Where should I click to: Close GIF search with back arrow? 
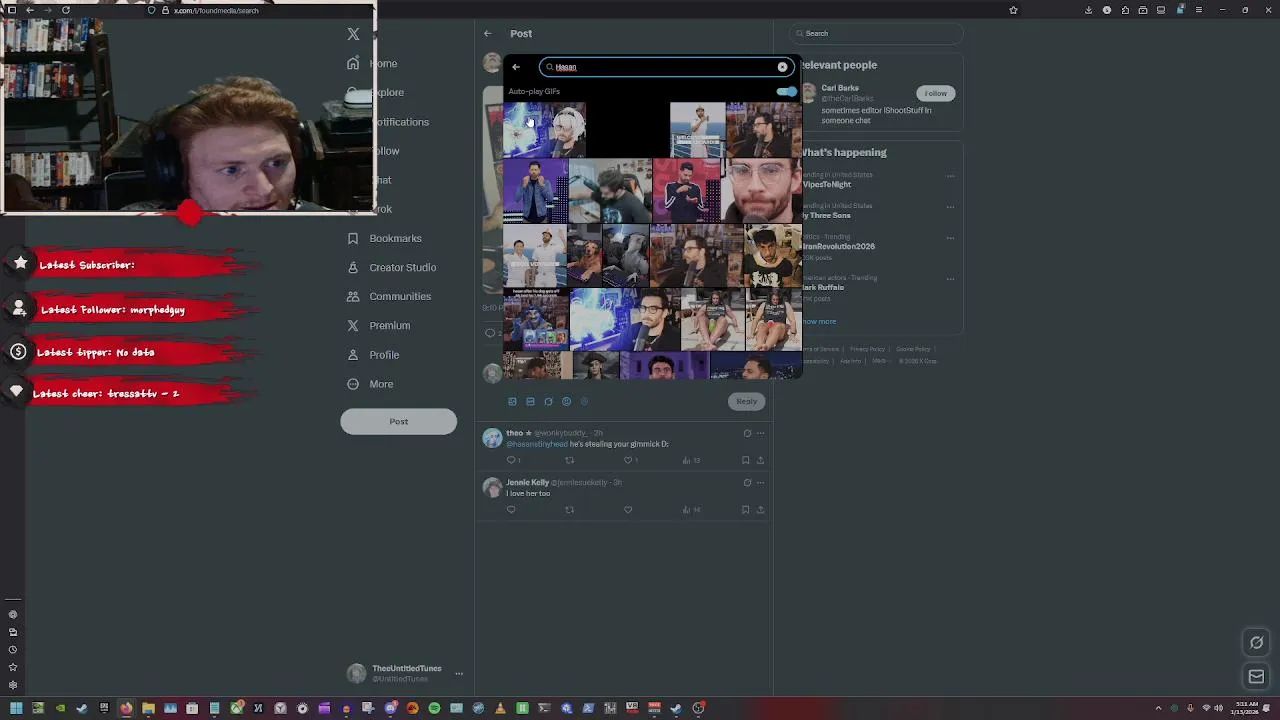[x=516, y=67]
